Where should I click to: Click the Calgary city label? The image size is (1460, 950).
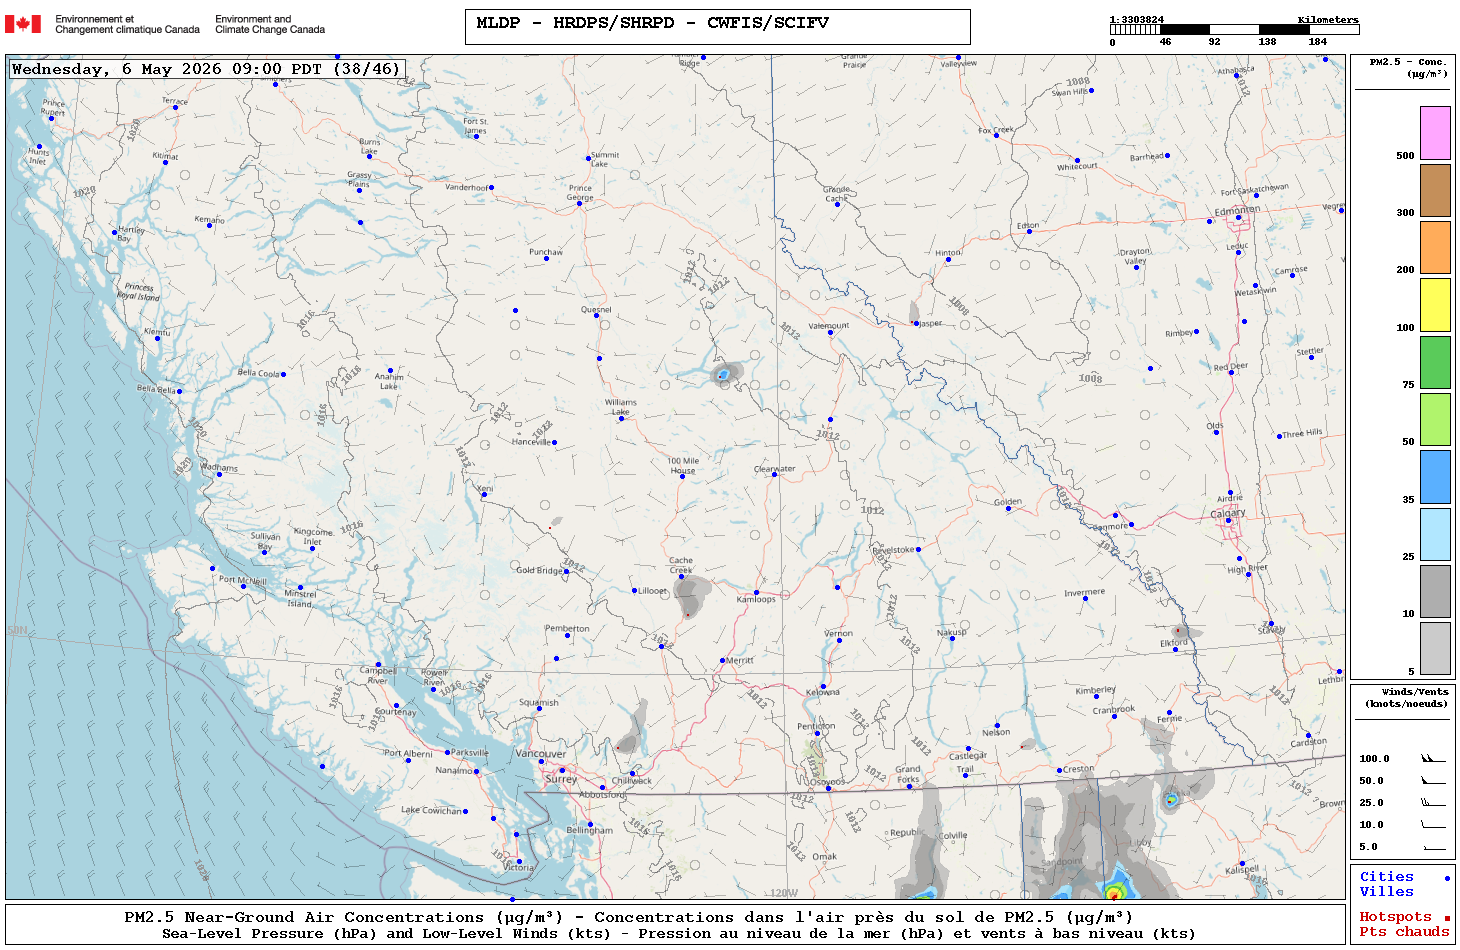click(x=1228, y=513)
